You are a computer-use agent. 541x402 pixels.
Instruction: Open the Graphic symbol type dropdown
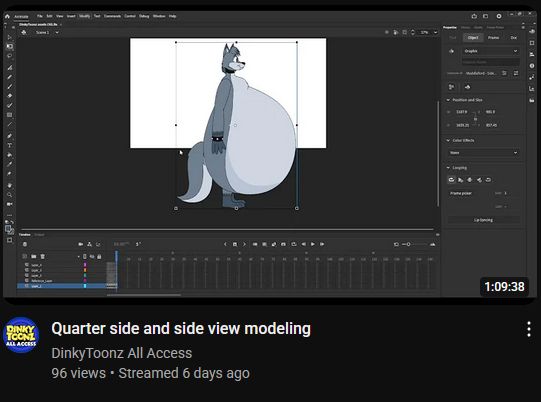click(490, 51)
